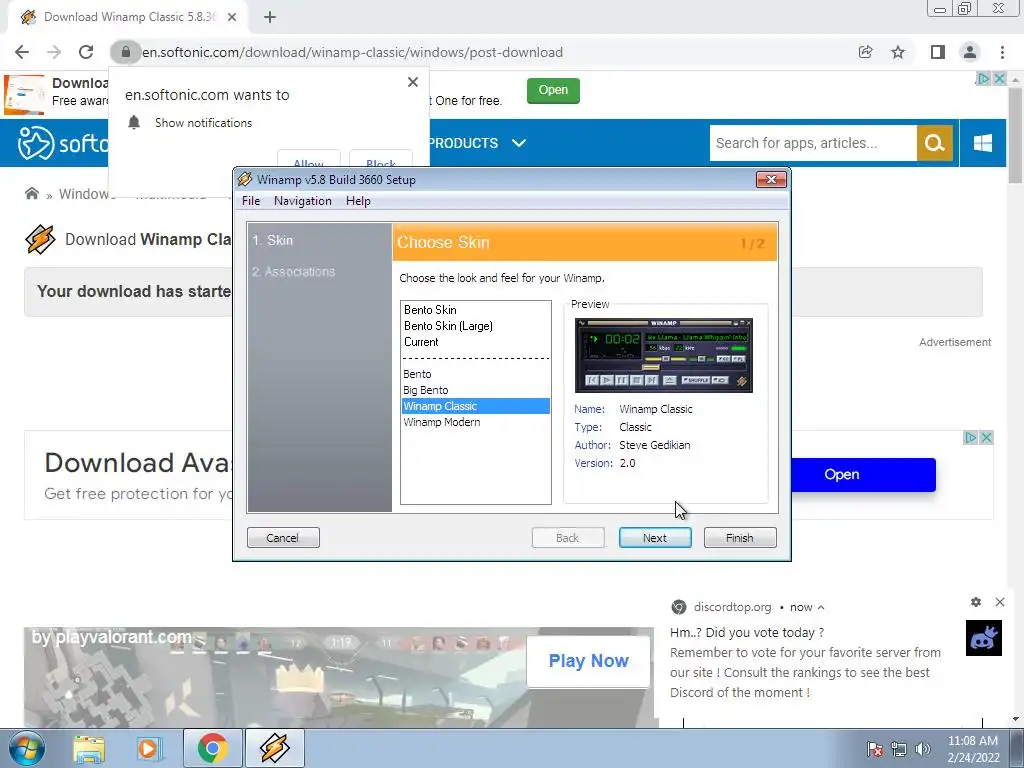Bookmark this page with the star icon

click(x=898, y=52)
